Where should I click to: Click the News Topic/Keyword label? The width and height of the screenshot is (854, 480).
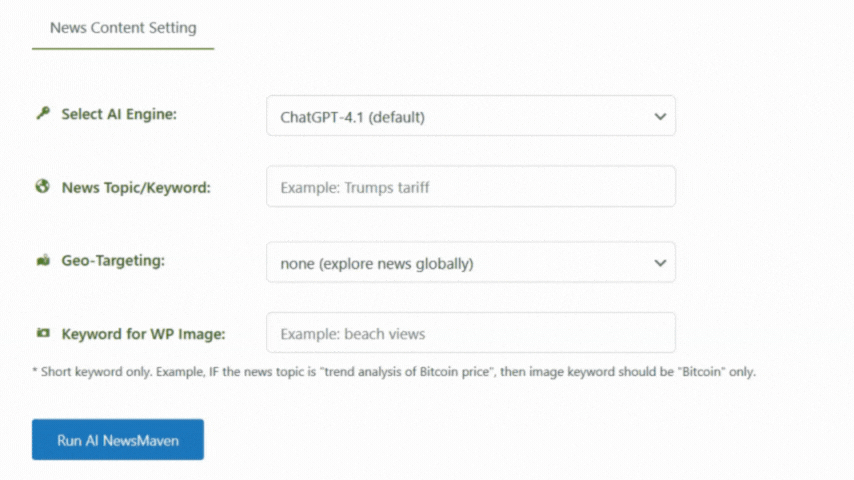click(x=136, y=187)
